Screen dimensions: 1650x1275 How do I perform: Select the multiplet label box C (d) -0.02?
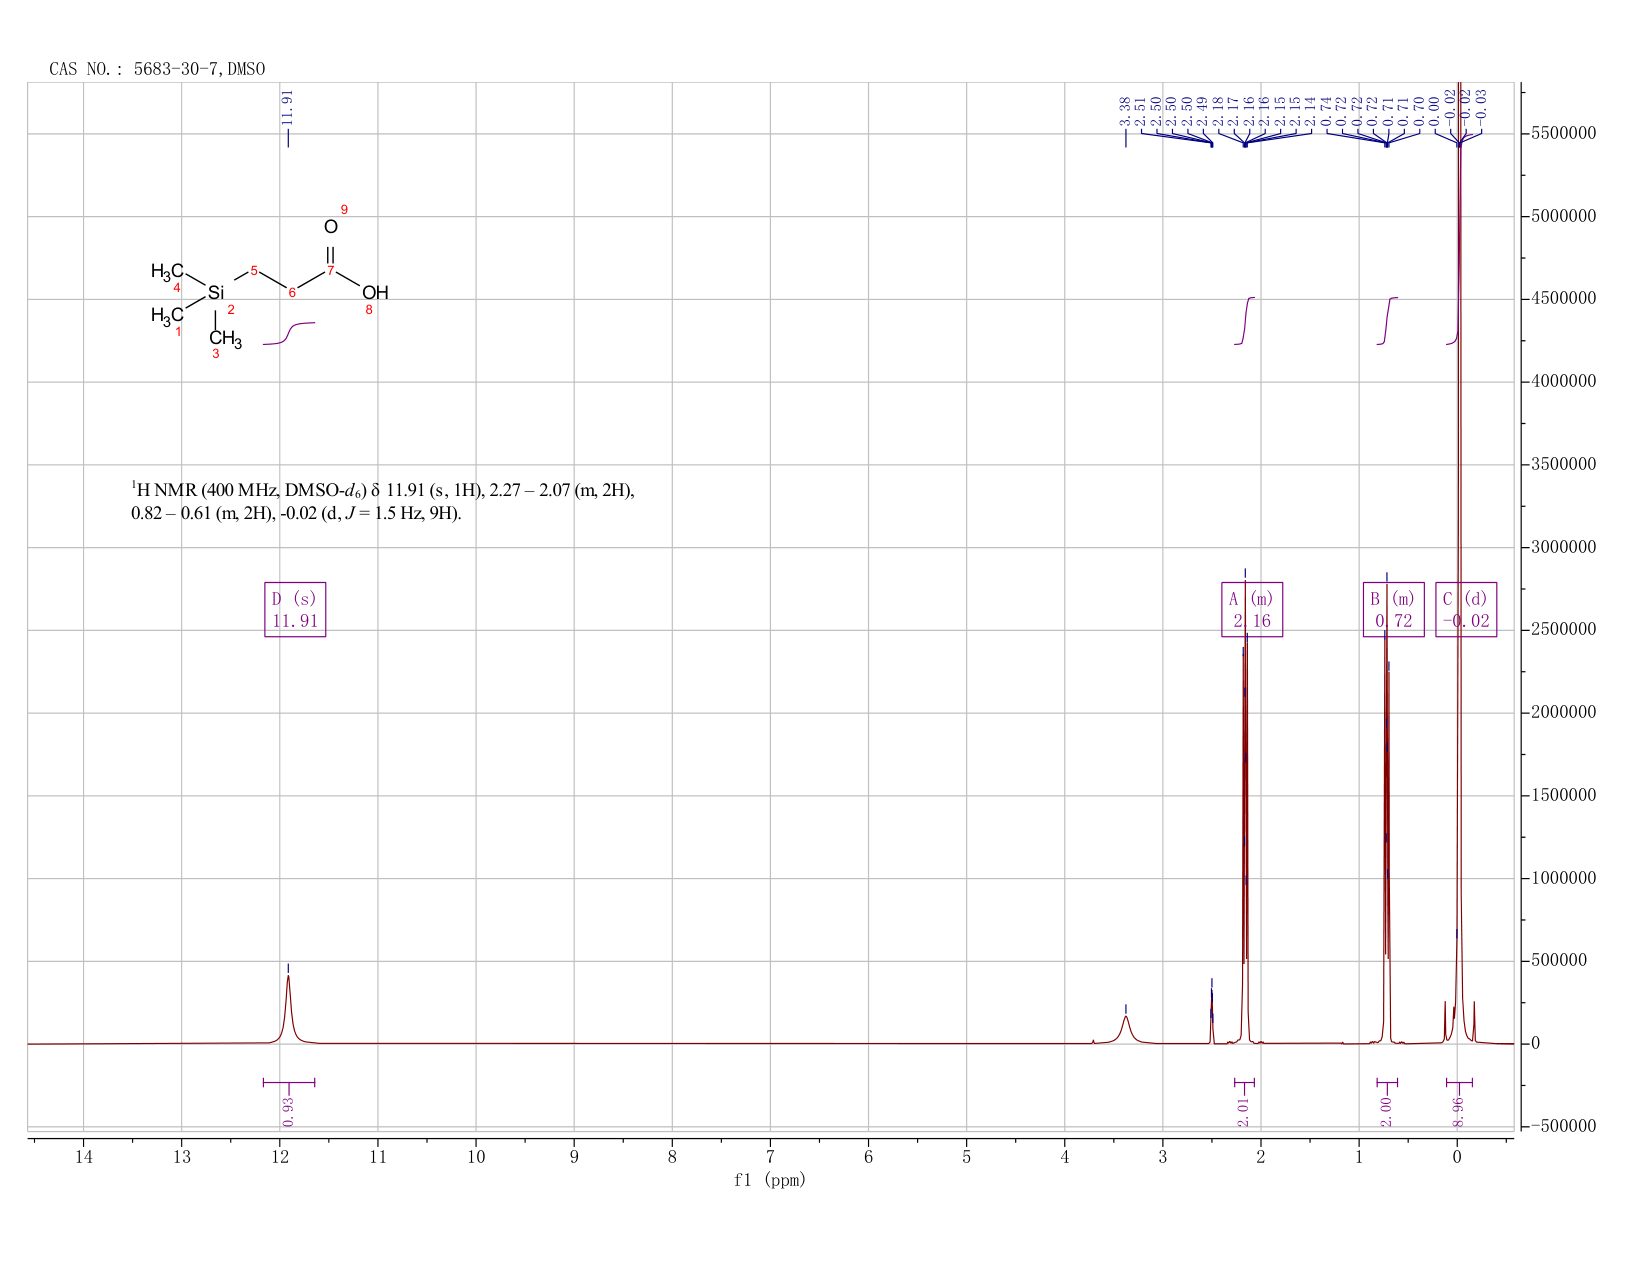click(1466, 609)
